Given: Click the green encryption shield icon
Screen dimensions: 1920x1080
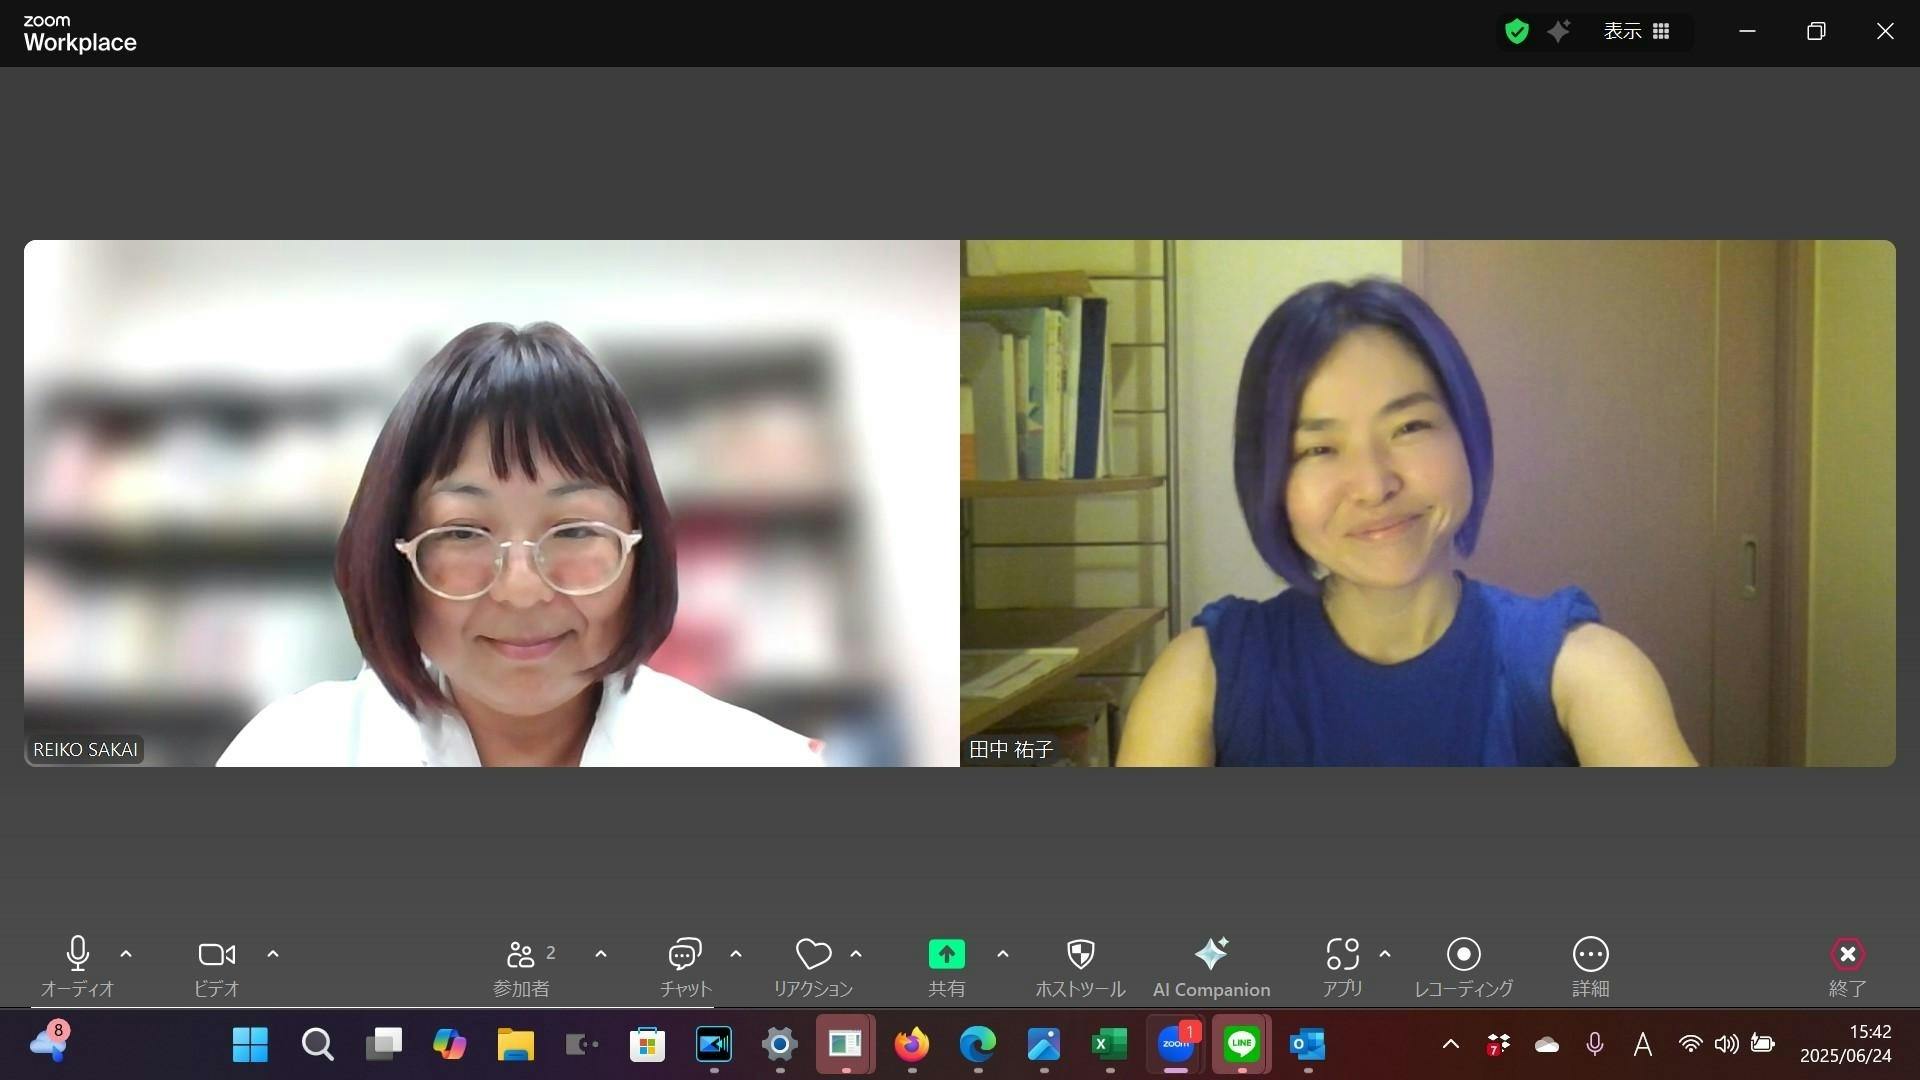Looking at the screenshot, I should 1517,32.
